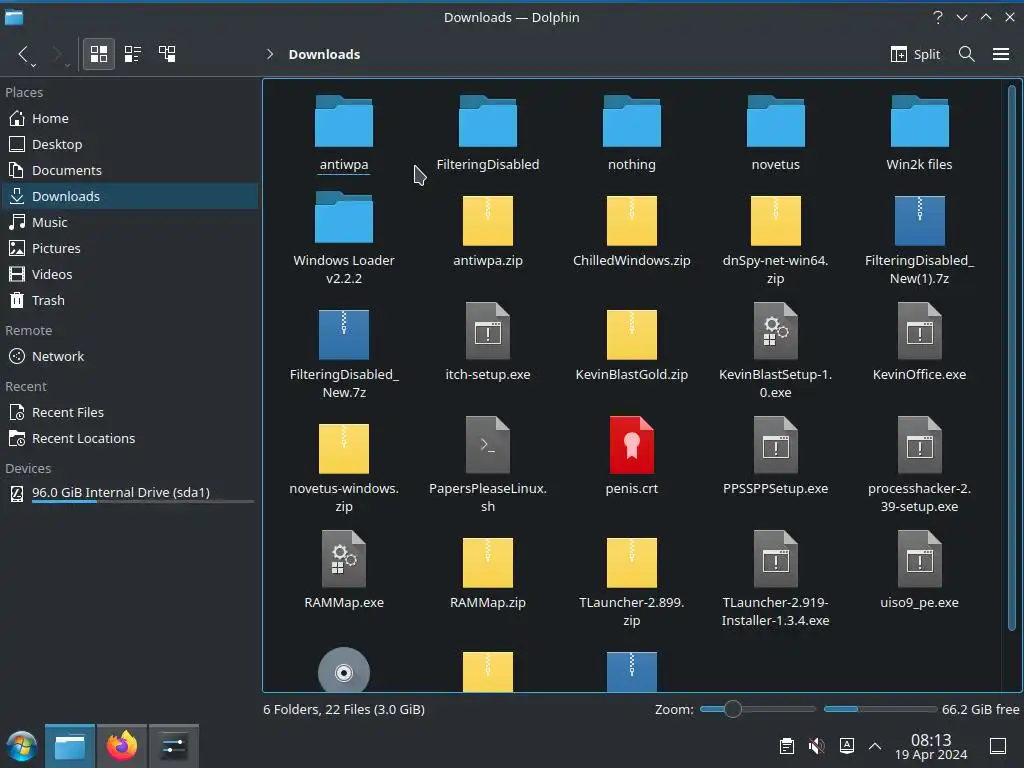The width and height of the screenshot is (1024, 768).
Task: Select the Win2k files folder
Action: [920, 134]
